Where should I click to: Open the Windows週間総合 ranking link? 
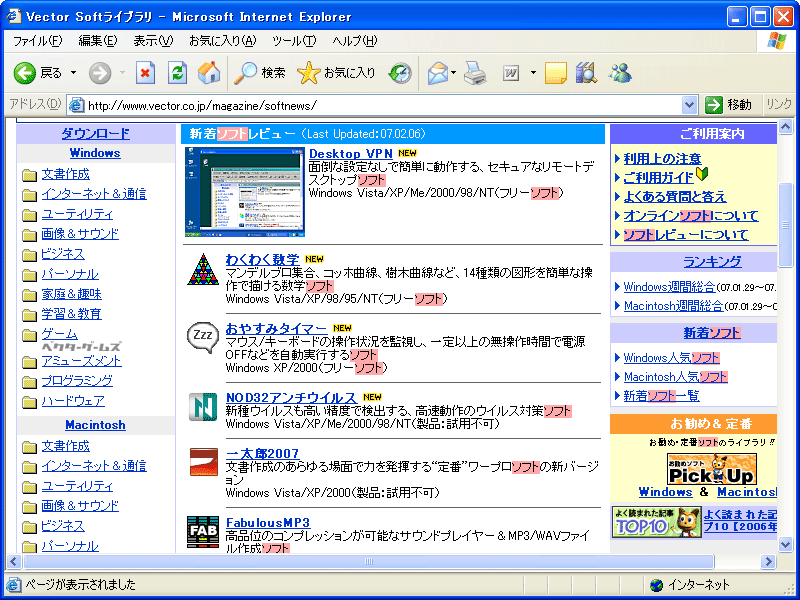coord(669,287)
